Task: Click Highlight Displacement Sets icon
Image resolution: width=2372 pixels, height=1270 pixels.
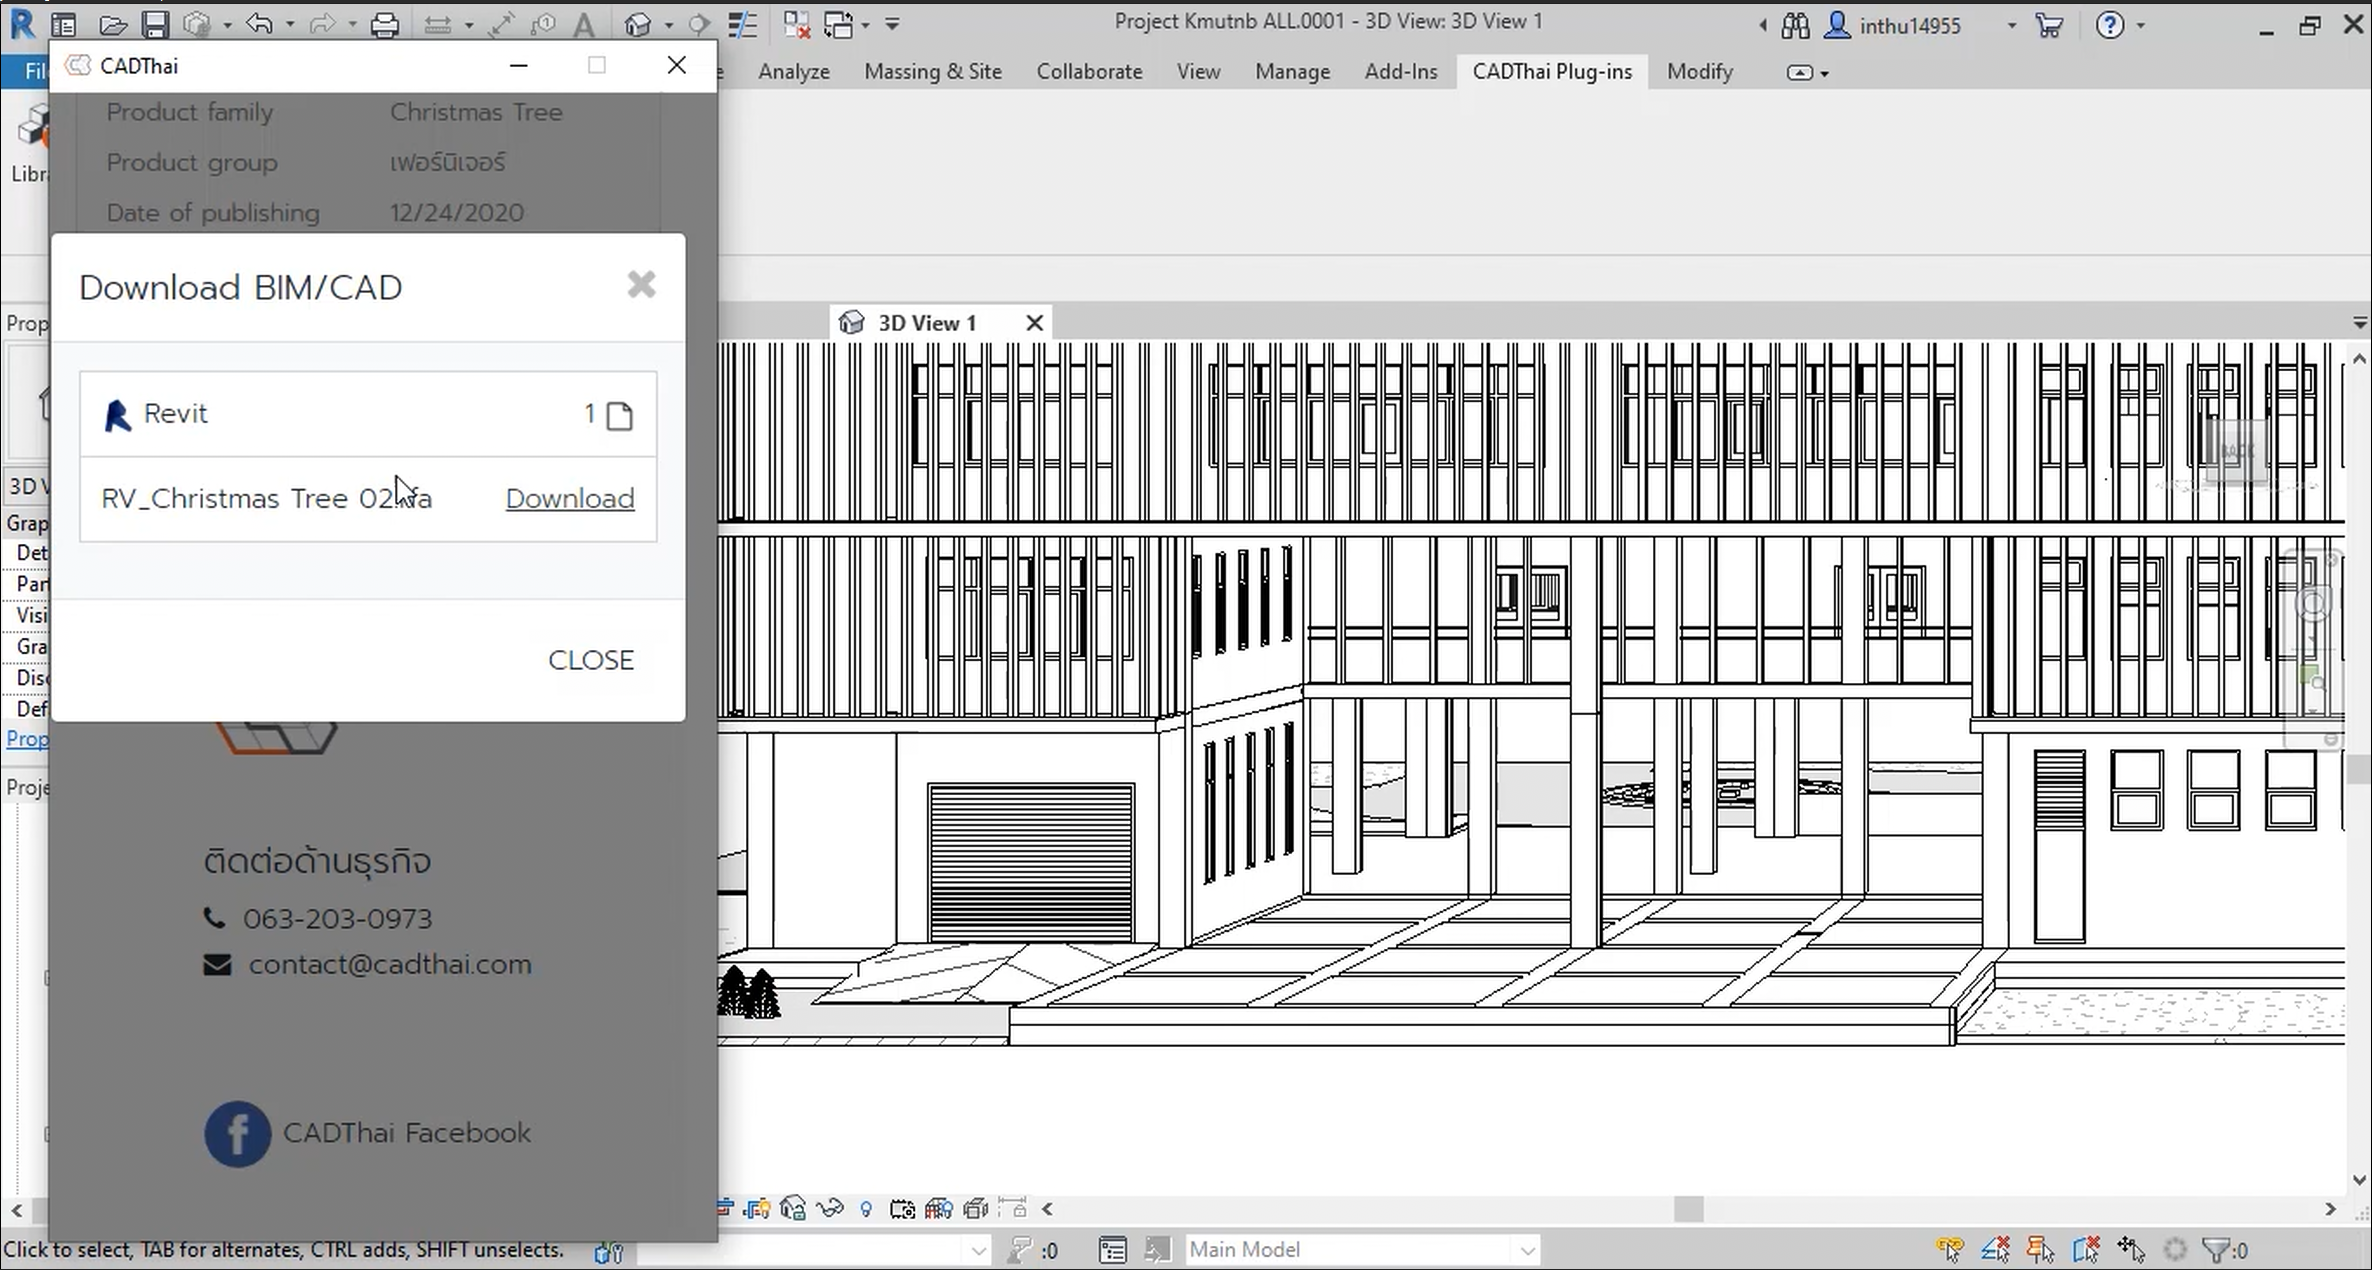Action: click(975, 1209)
